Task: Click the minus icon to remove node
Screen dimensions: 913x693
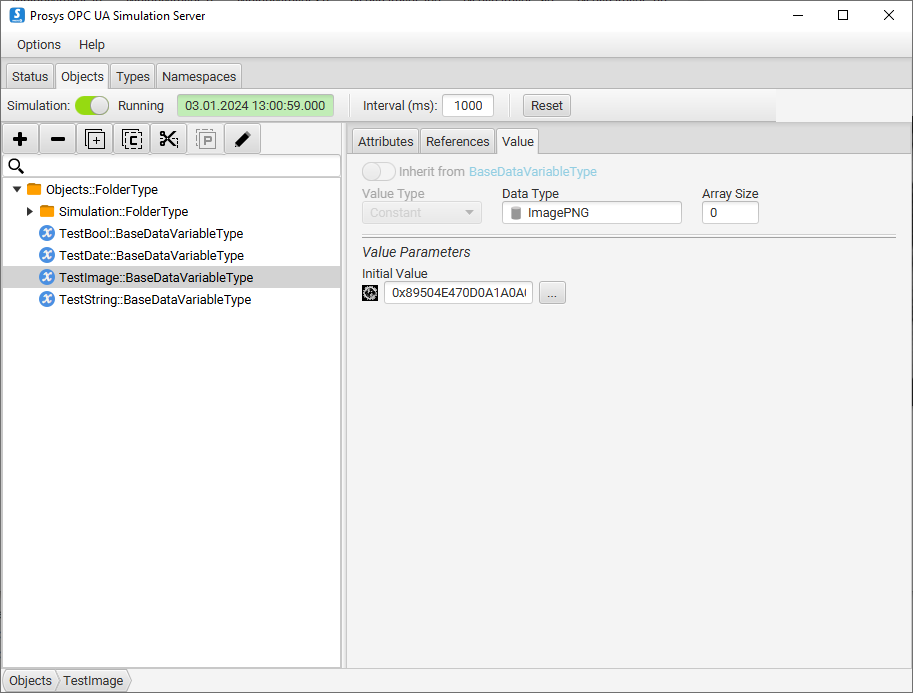Action: click(57, 139)
